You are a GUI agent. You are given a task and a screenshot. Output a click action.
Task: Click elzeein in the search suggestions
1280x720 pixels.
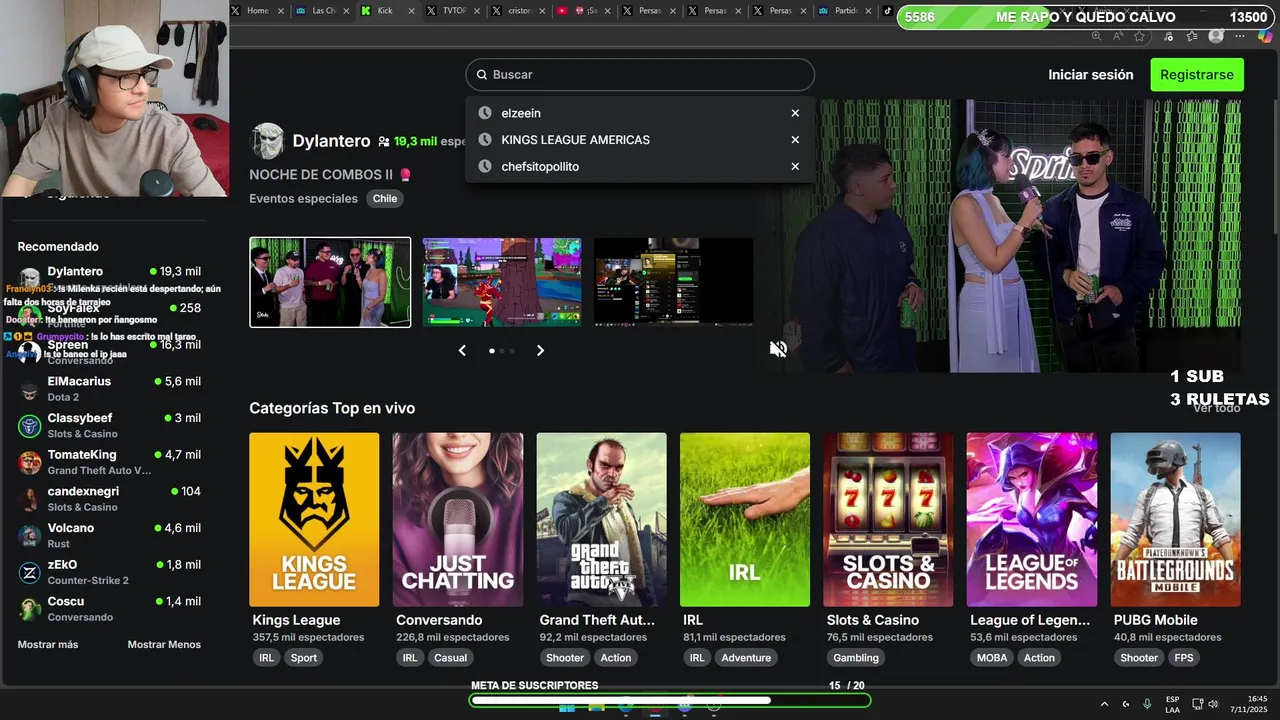521,113
